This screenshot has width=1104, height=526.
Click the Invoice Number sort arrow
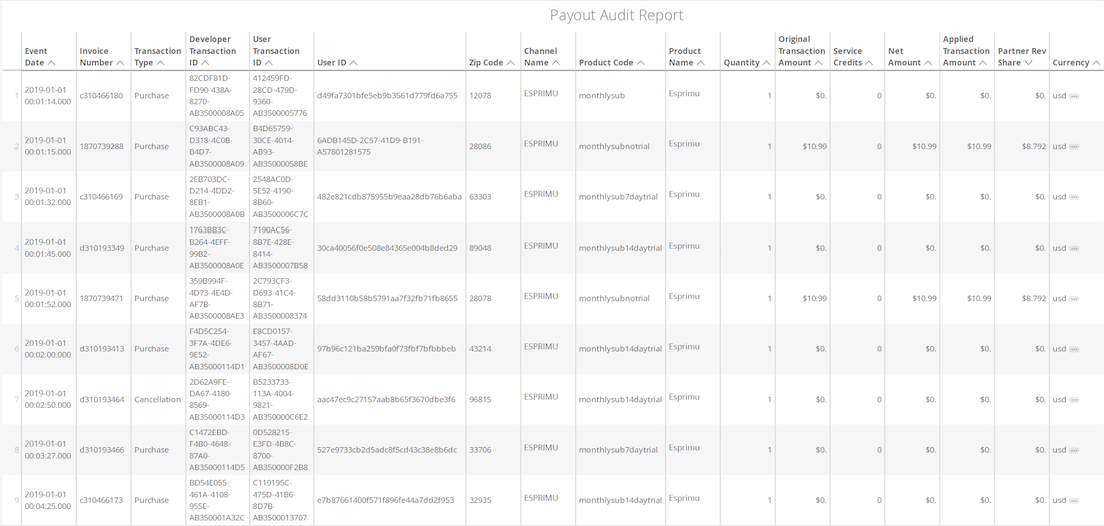point(120,63)
